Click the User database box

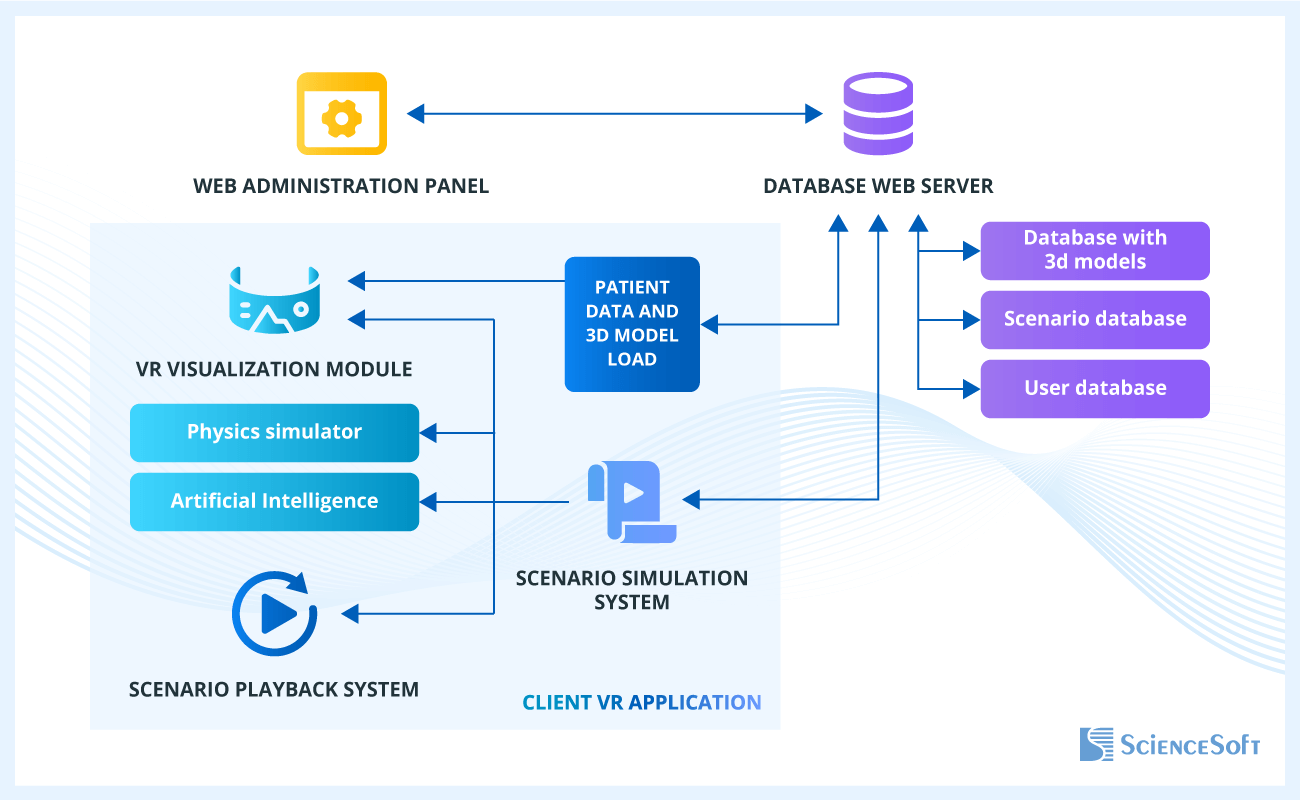tap(1095, 388)
